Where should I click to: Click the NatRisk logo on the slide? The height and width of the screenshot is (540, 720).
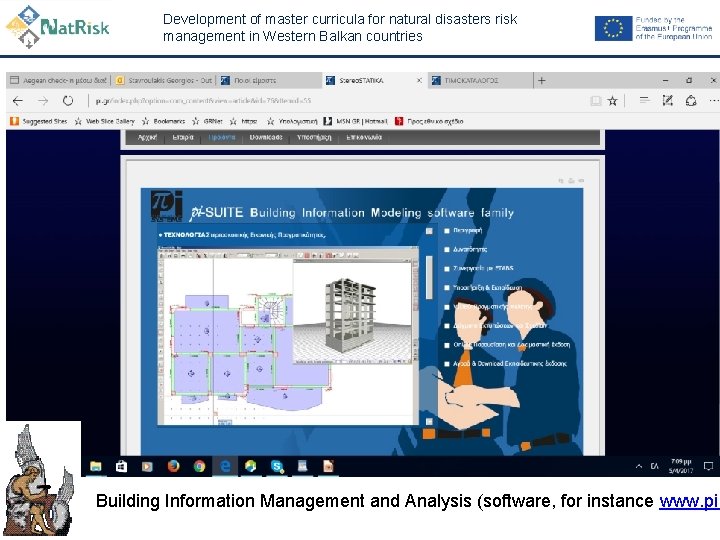coord(57,27)
